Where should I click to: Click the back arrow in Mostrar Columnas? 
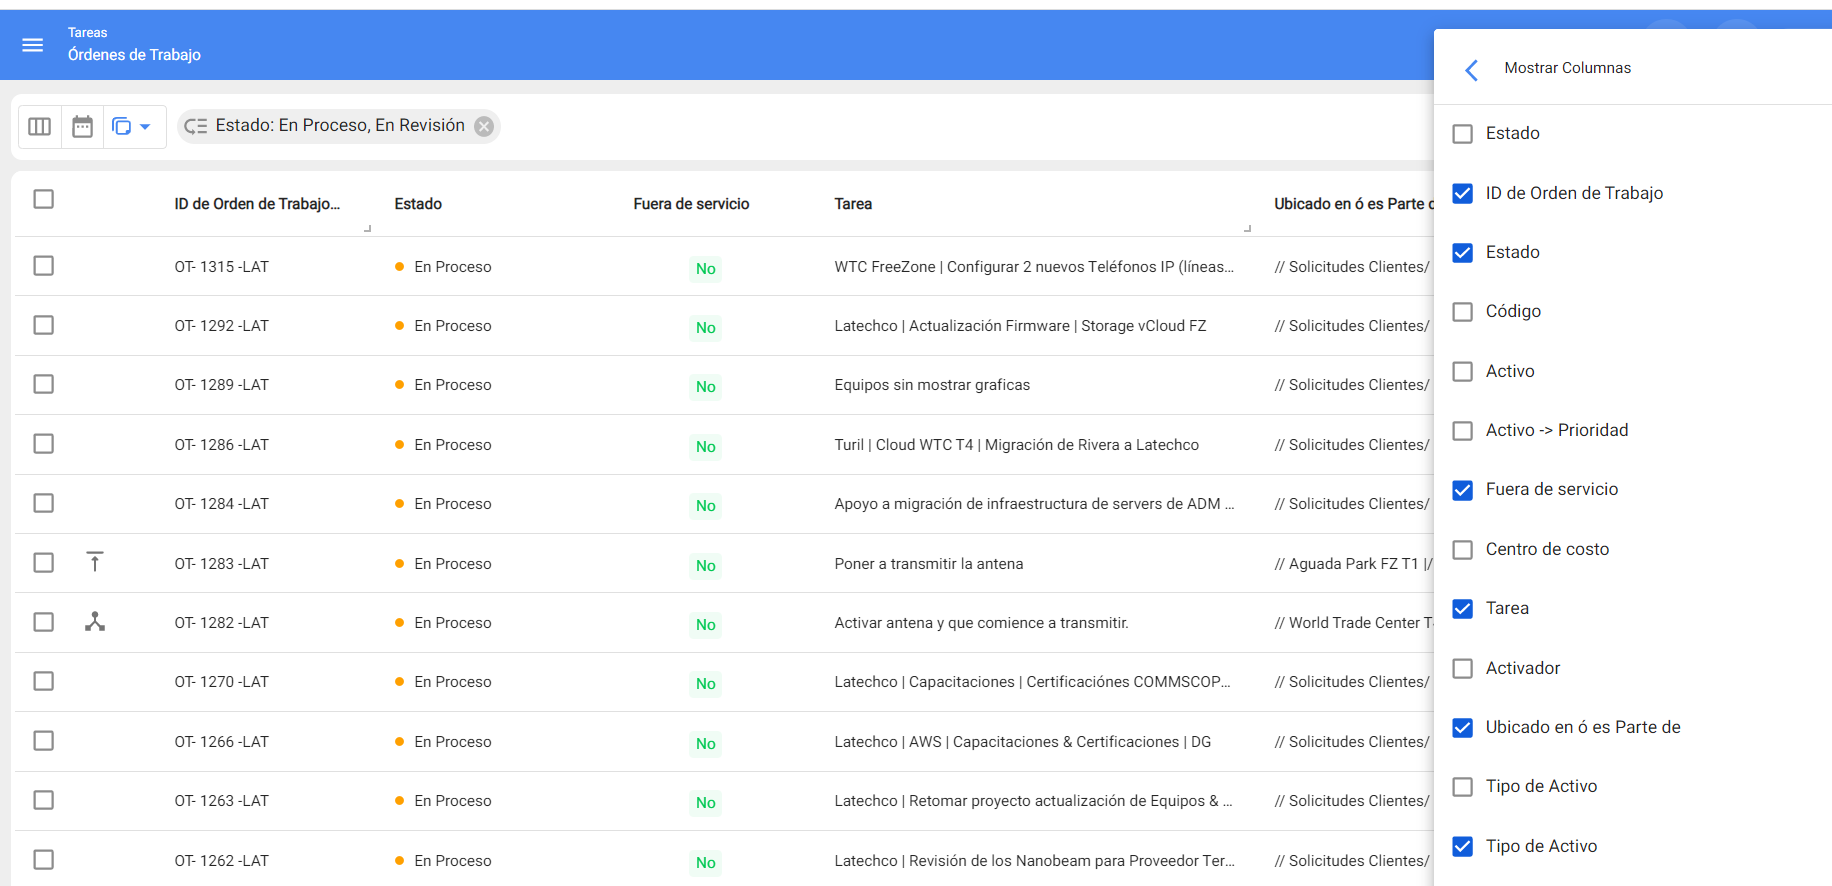[x=1471, y=70]
